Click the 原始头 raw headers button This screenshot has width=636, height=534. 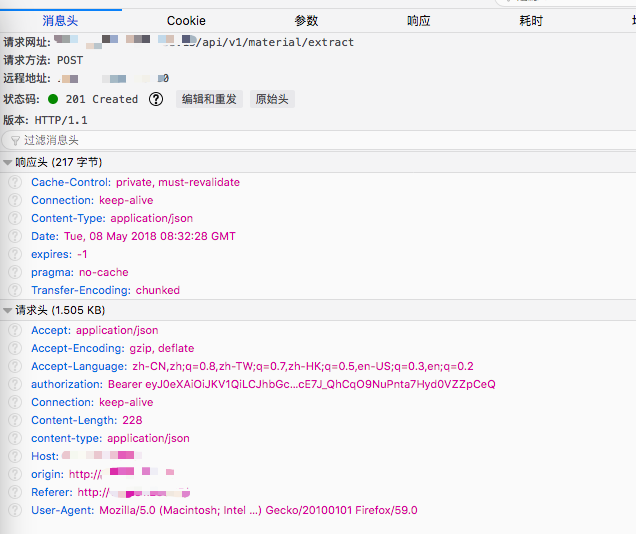pos(272,99)
